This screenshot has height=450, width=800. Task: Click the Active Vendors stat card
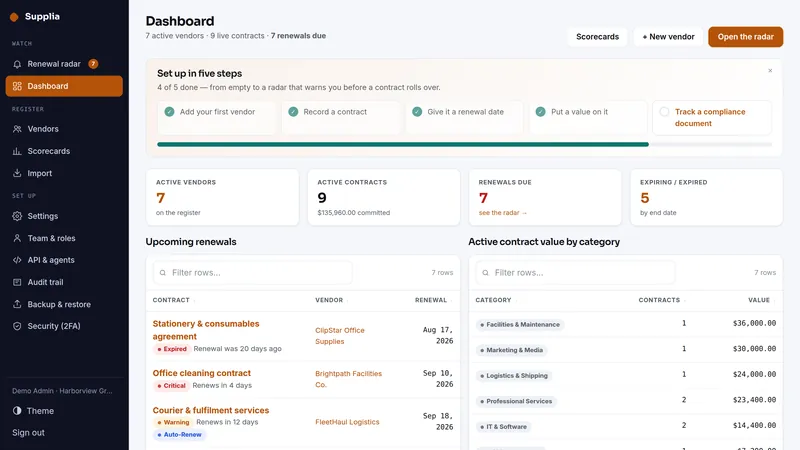pos(222,197)
